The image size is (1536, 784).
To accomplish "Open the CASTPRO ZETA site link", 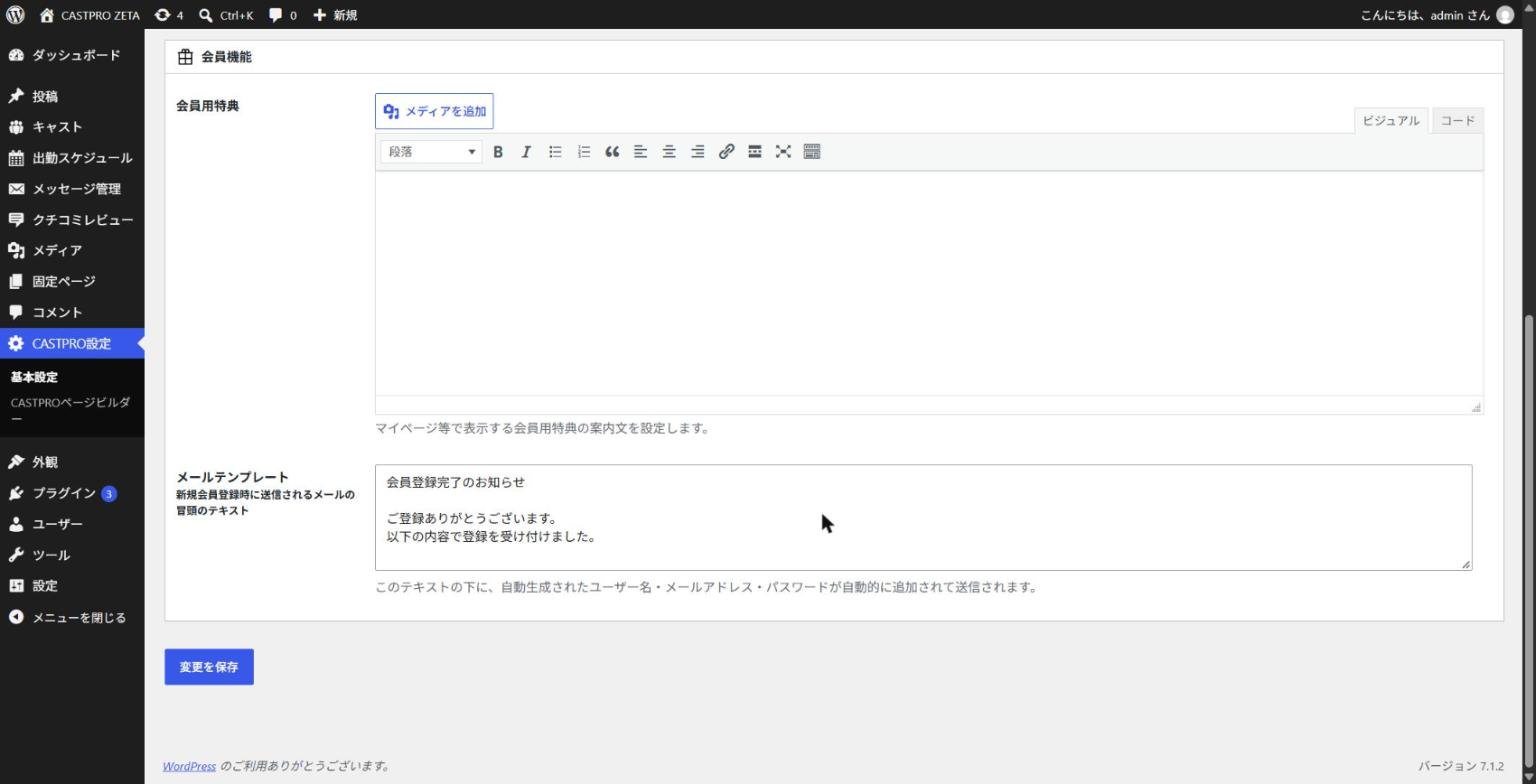I will point(89,15).
